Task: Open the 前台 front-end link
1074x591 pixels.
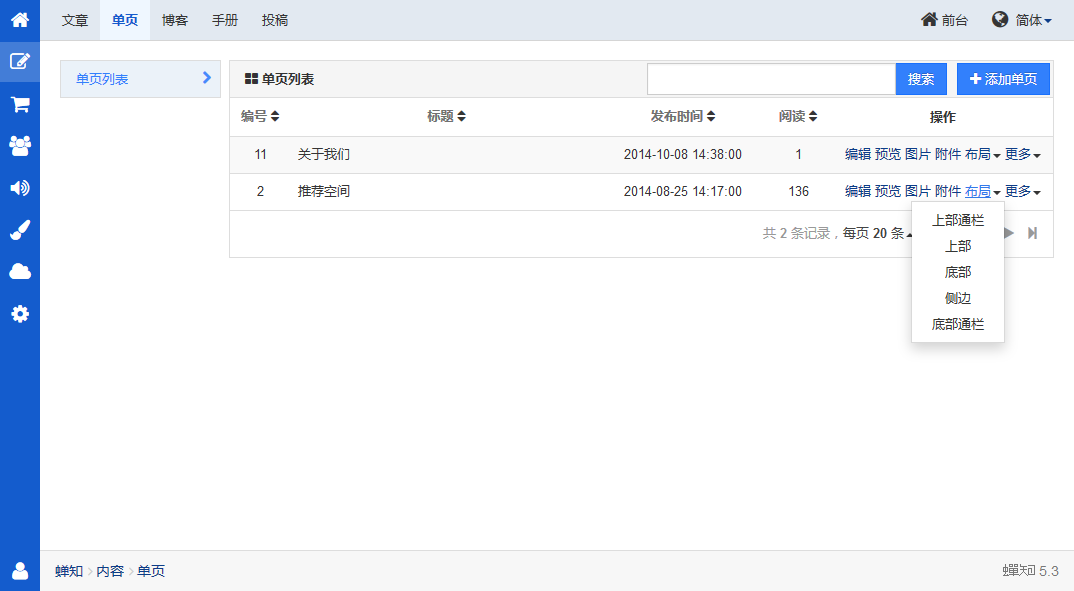Action: coord(944,21)
